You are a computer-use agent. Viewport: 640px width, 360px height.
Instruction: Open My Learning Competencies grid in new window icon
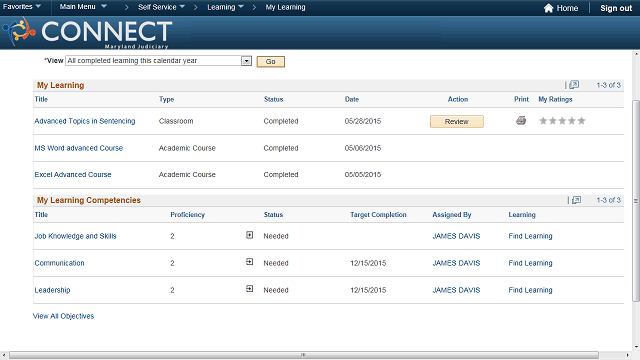(576, 200)
